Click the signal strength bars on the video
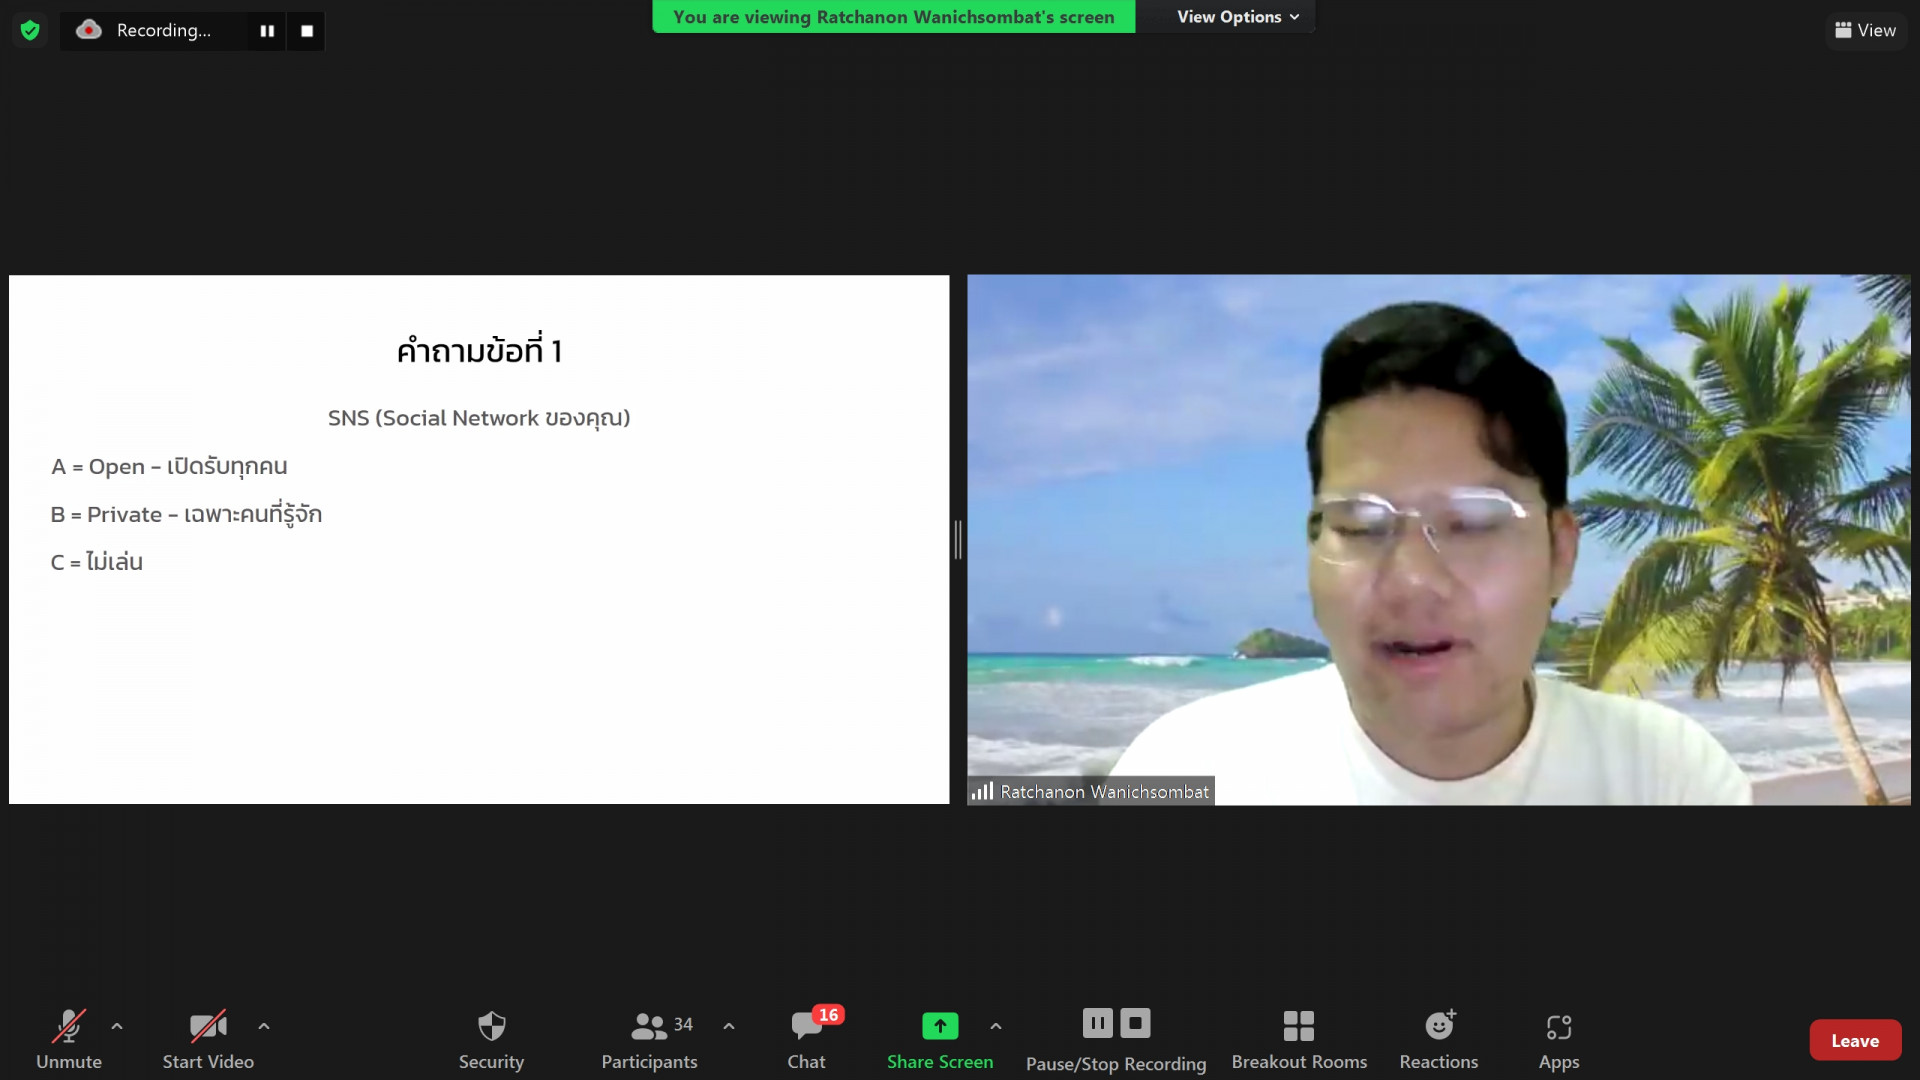The image size is (1920, 1080). pos(982,792)
